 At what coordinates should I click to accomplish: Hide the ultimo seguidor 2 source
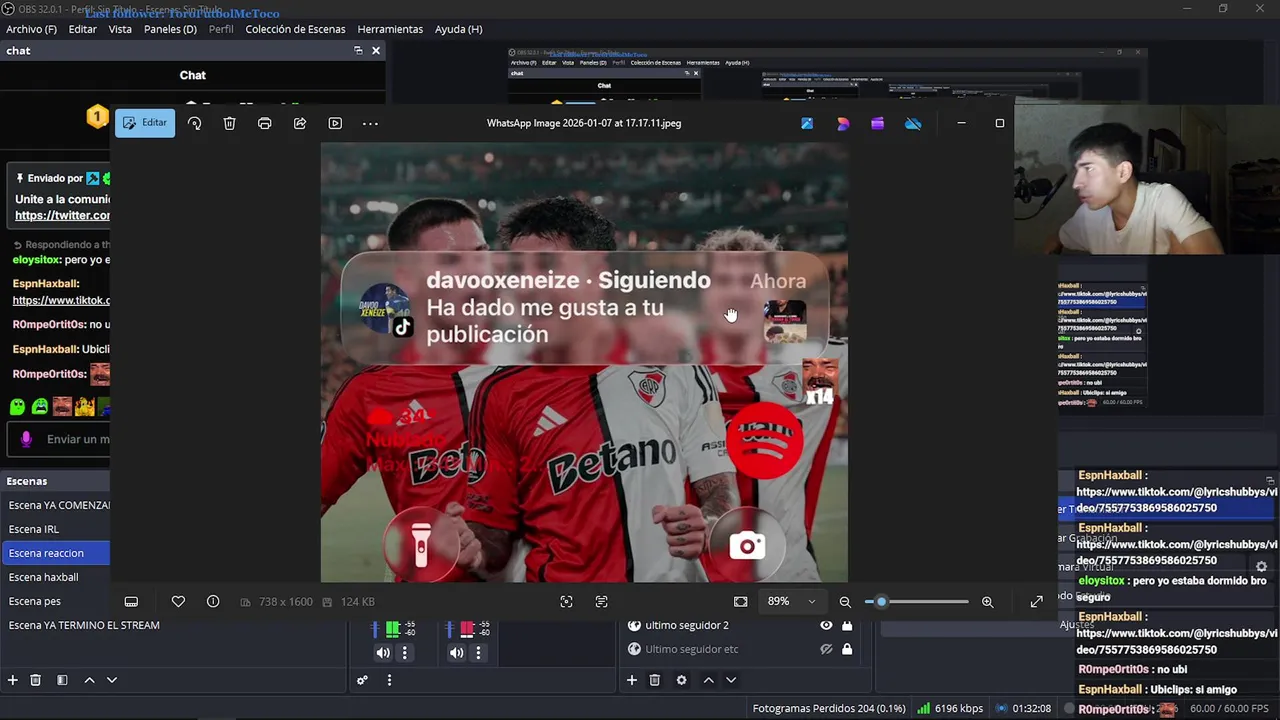pyautogui.click(x=826, y=625)
